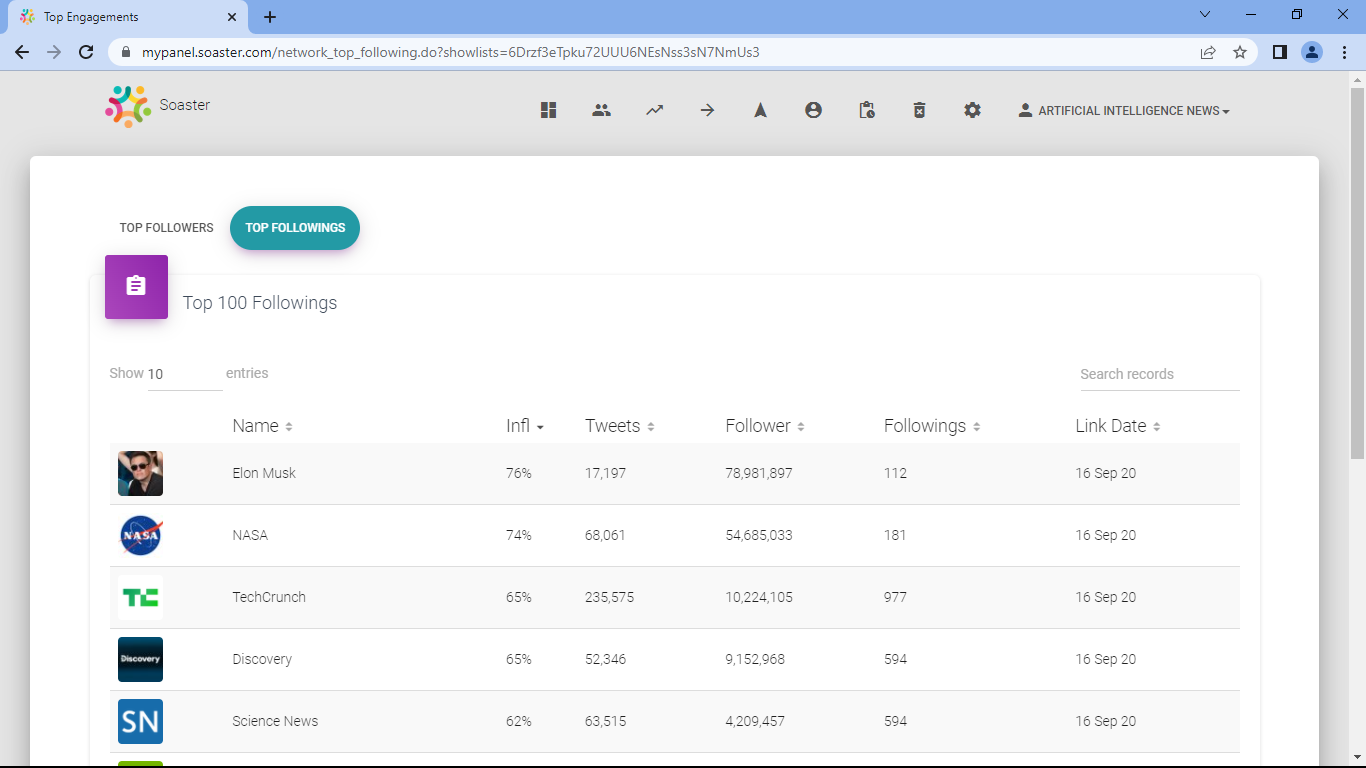Close the Top Engagements tab
This screenshot has width=1366, height=768.
tap(232, 17)
